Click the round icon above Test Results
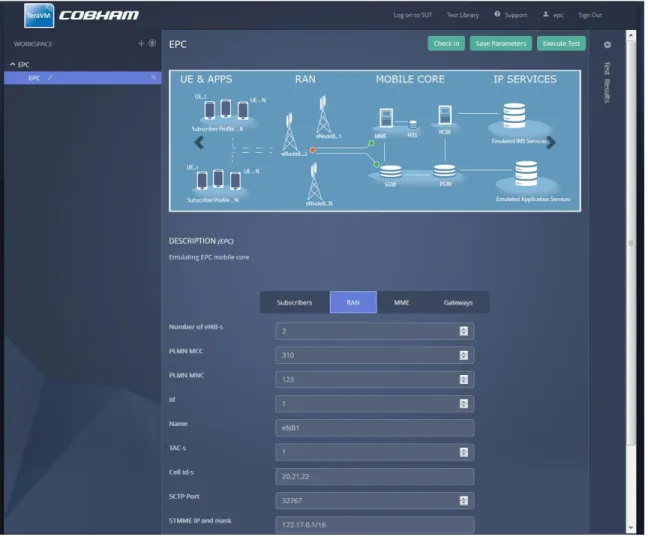This screenshot has width=648, height=537. tap(607, 45)
